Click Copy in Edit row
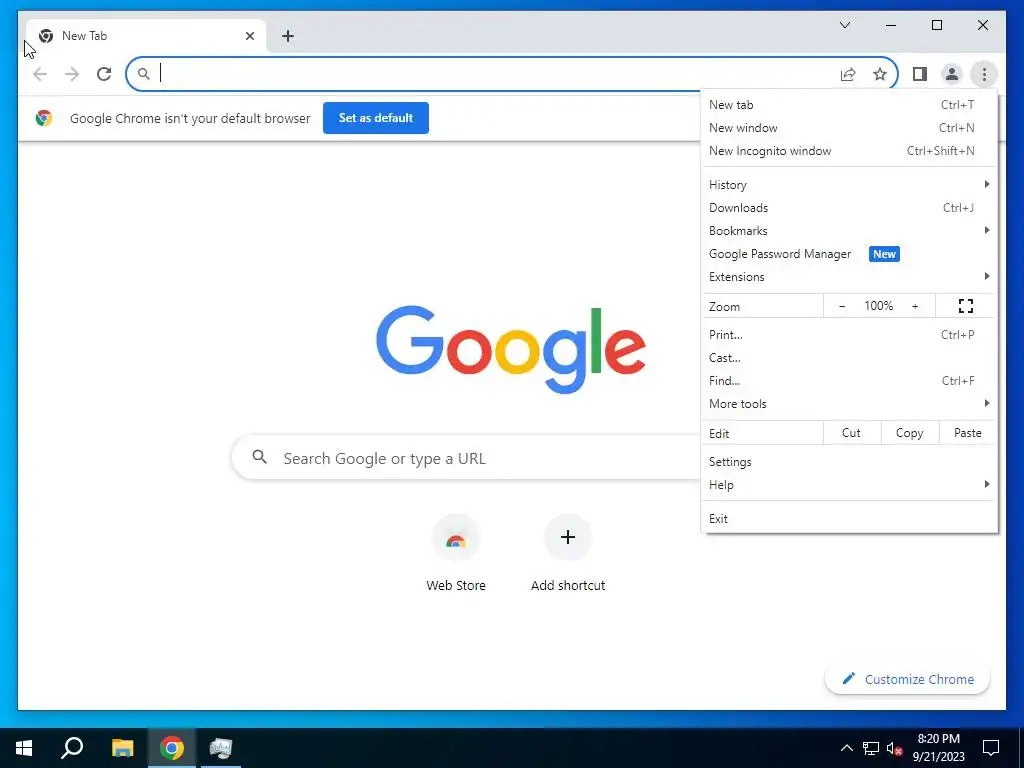The image size is (1024, 768). coord(910,433)
